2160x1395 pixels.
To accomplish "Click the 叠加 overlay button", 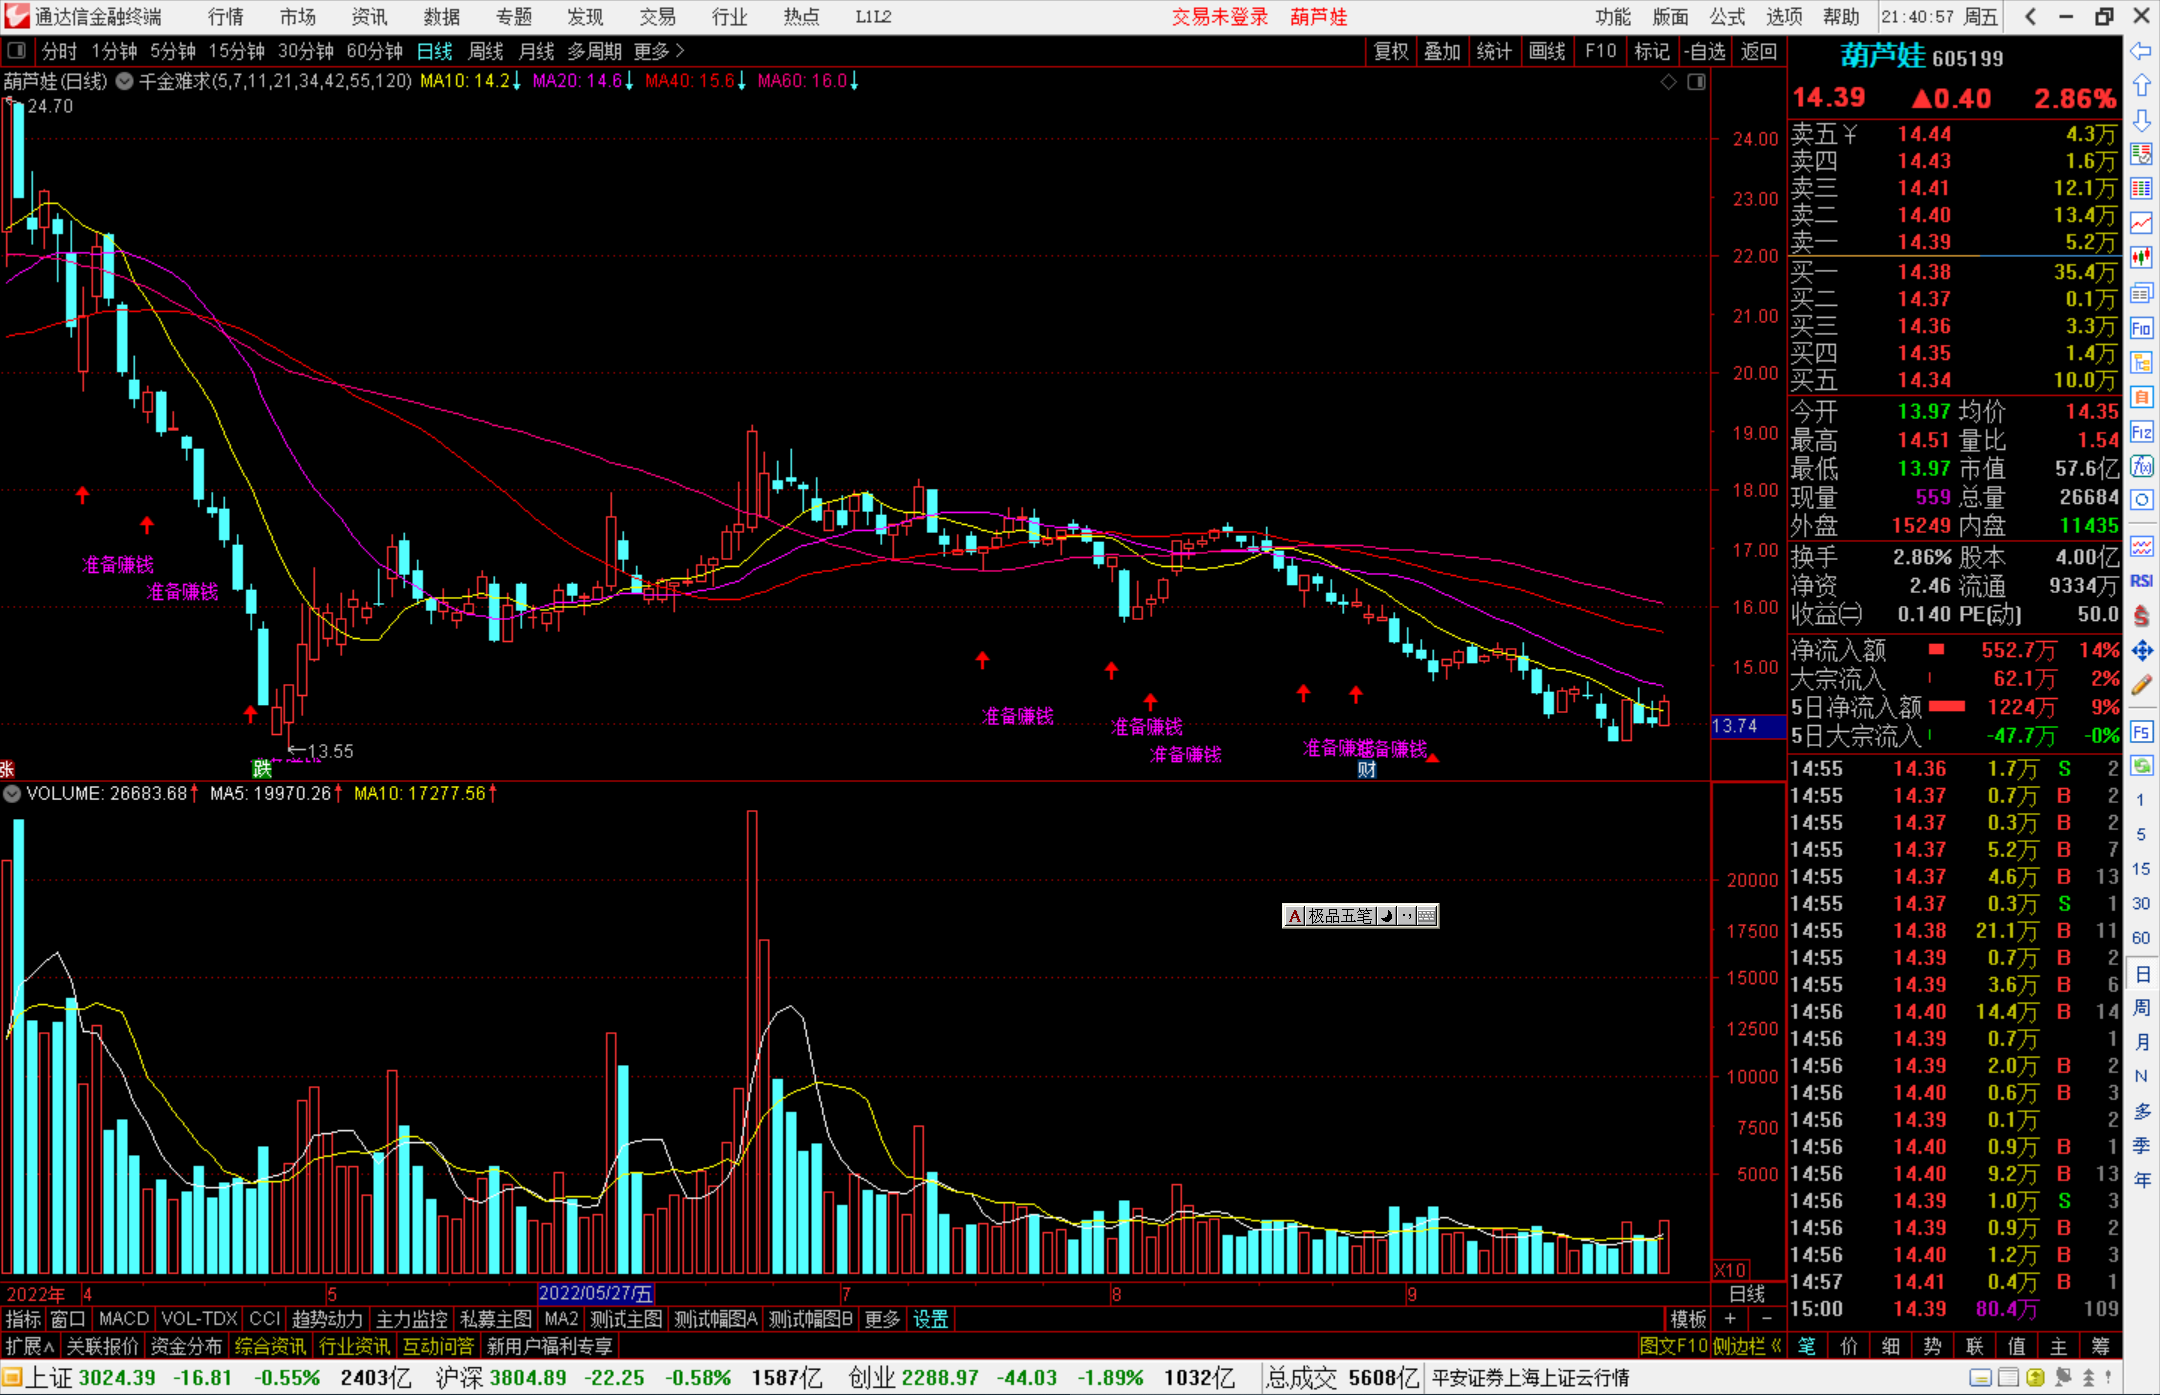I will tap(1443, 51).
